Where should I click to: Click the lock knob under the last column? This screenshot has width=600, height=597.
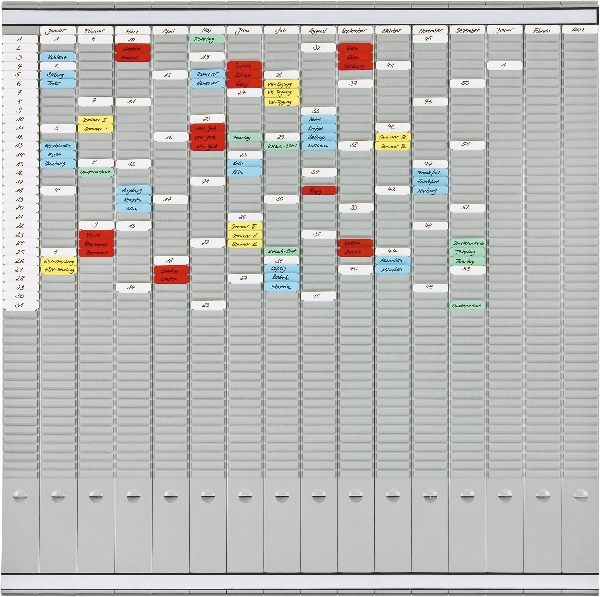[x=579, y=494]
